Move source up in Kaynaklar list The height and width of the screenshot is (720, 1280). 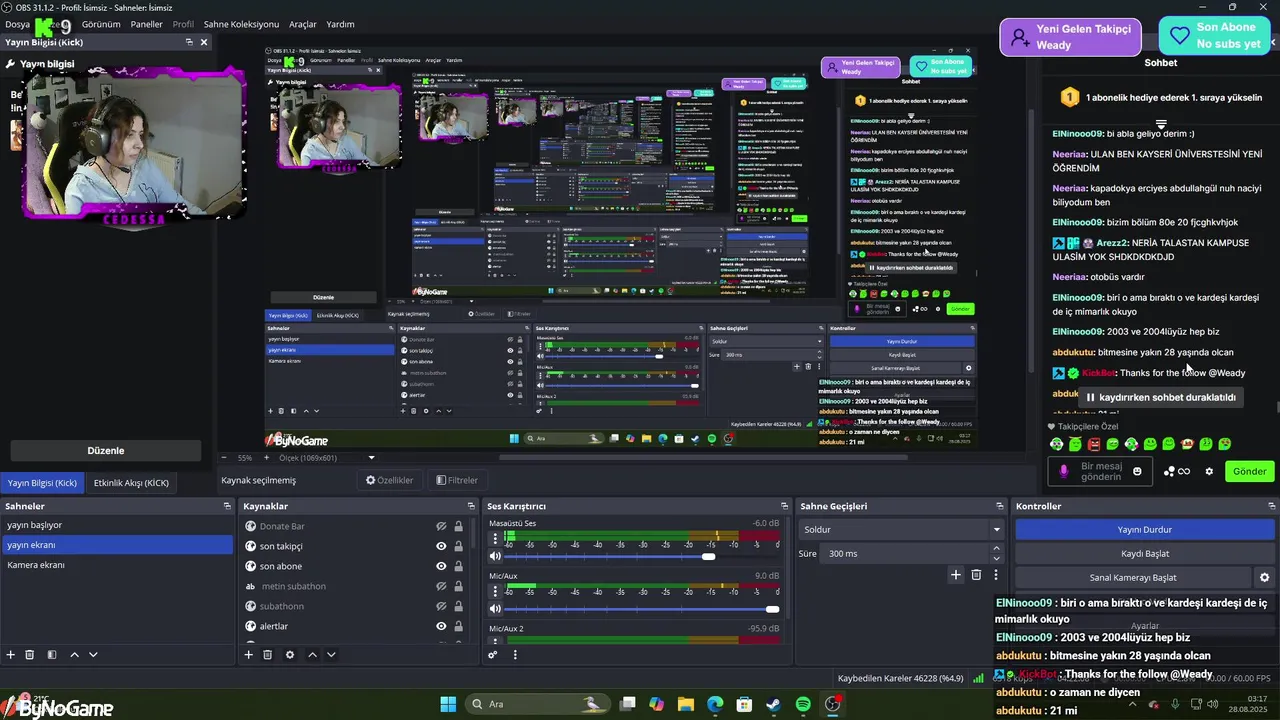[312, 655]
